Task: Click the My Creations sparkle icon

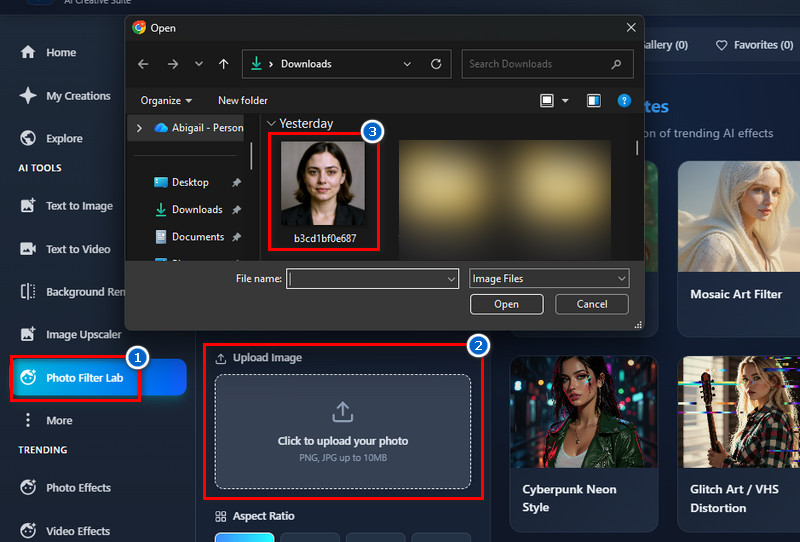Action: (x=28, y=95)
